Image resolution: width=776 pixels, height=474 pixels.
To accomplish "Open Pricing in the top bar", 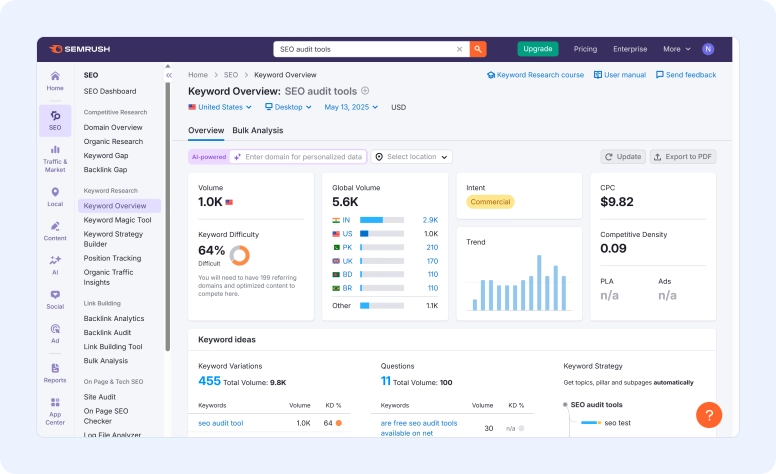I will tap(585, 49).
